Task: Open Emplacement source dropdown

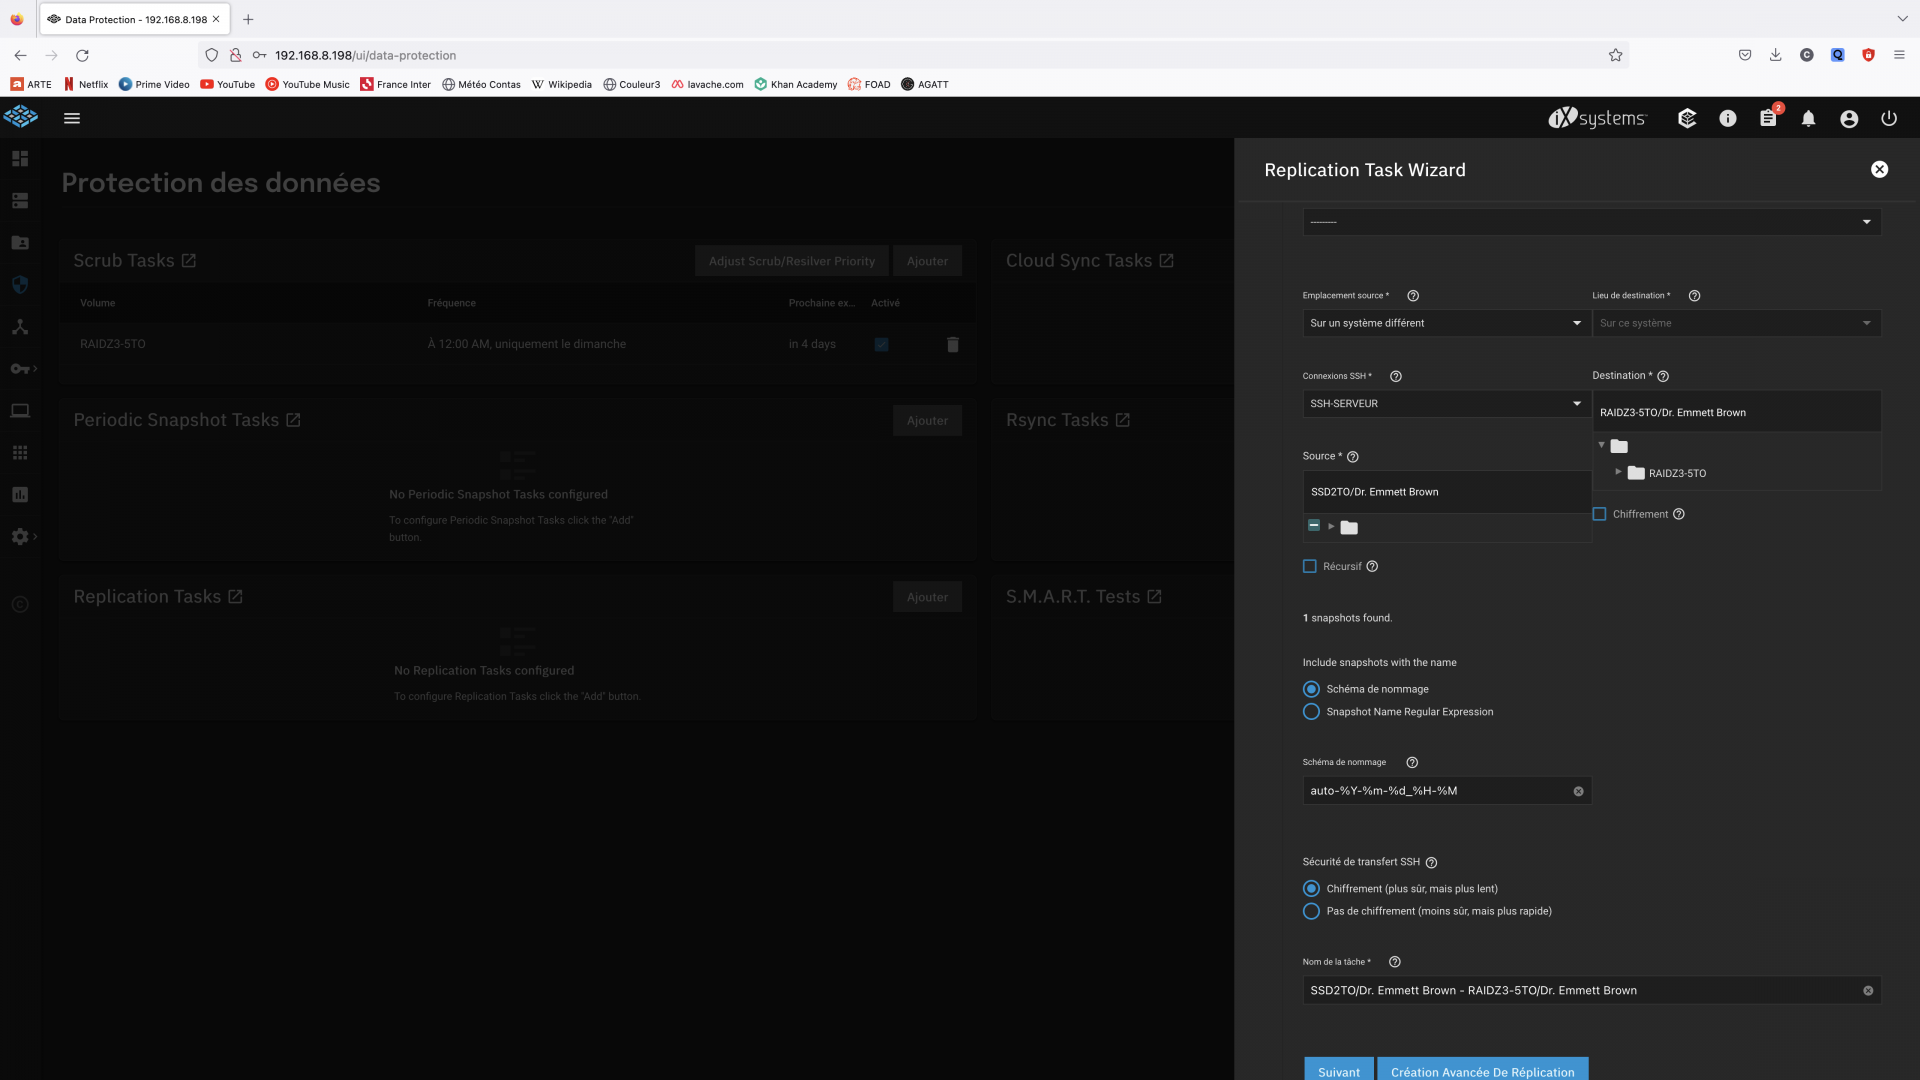Action: (x=1446, y=323)
